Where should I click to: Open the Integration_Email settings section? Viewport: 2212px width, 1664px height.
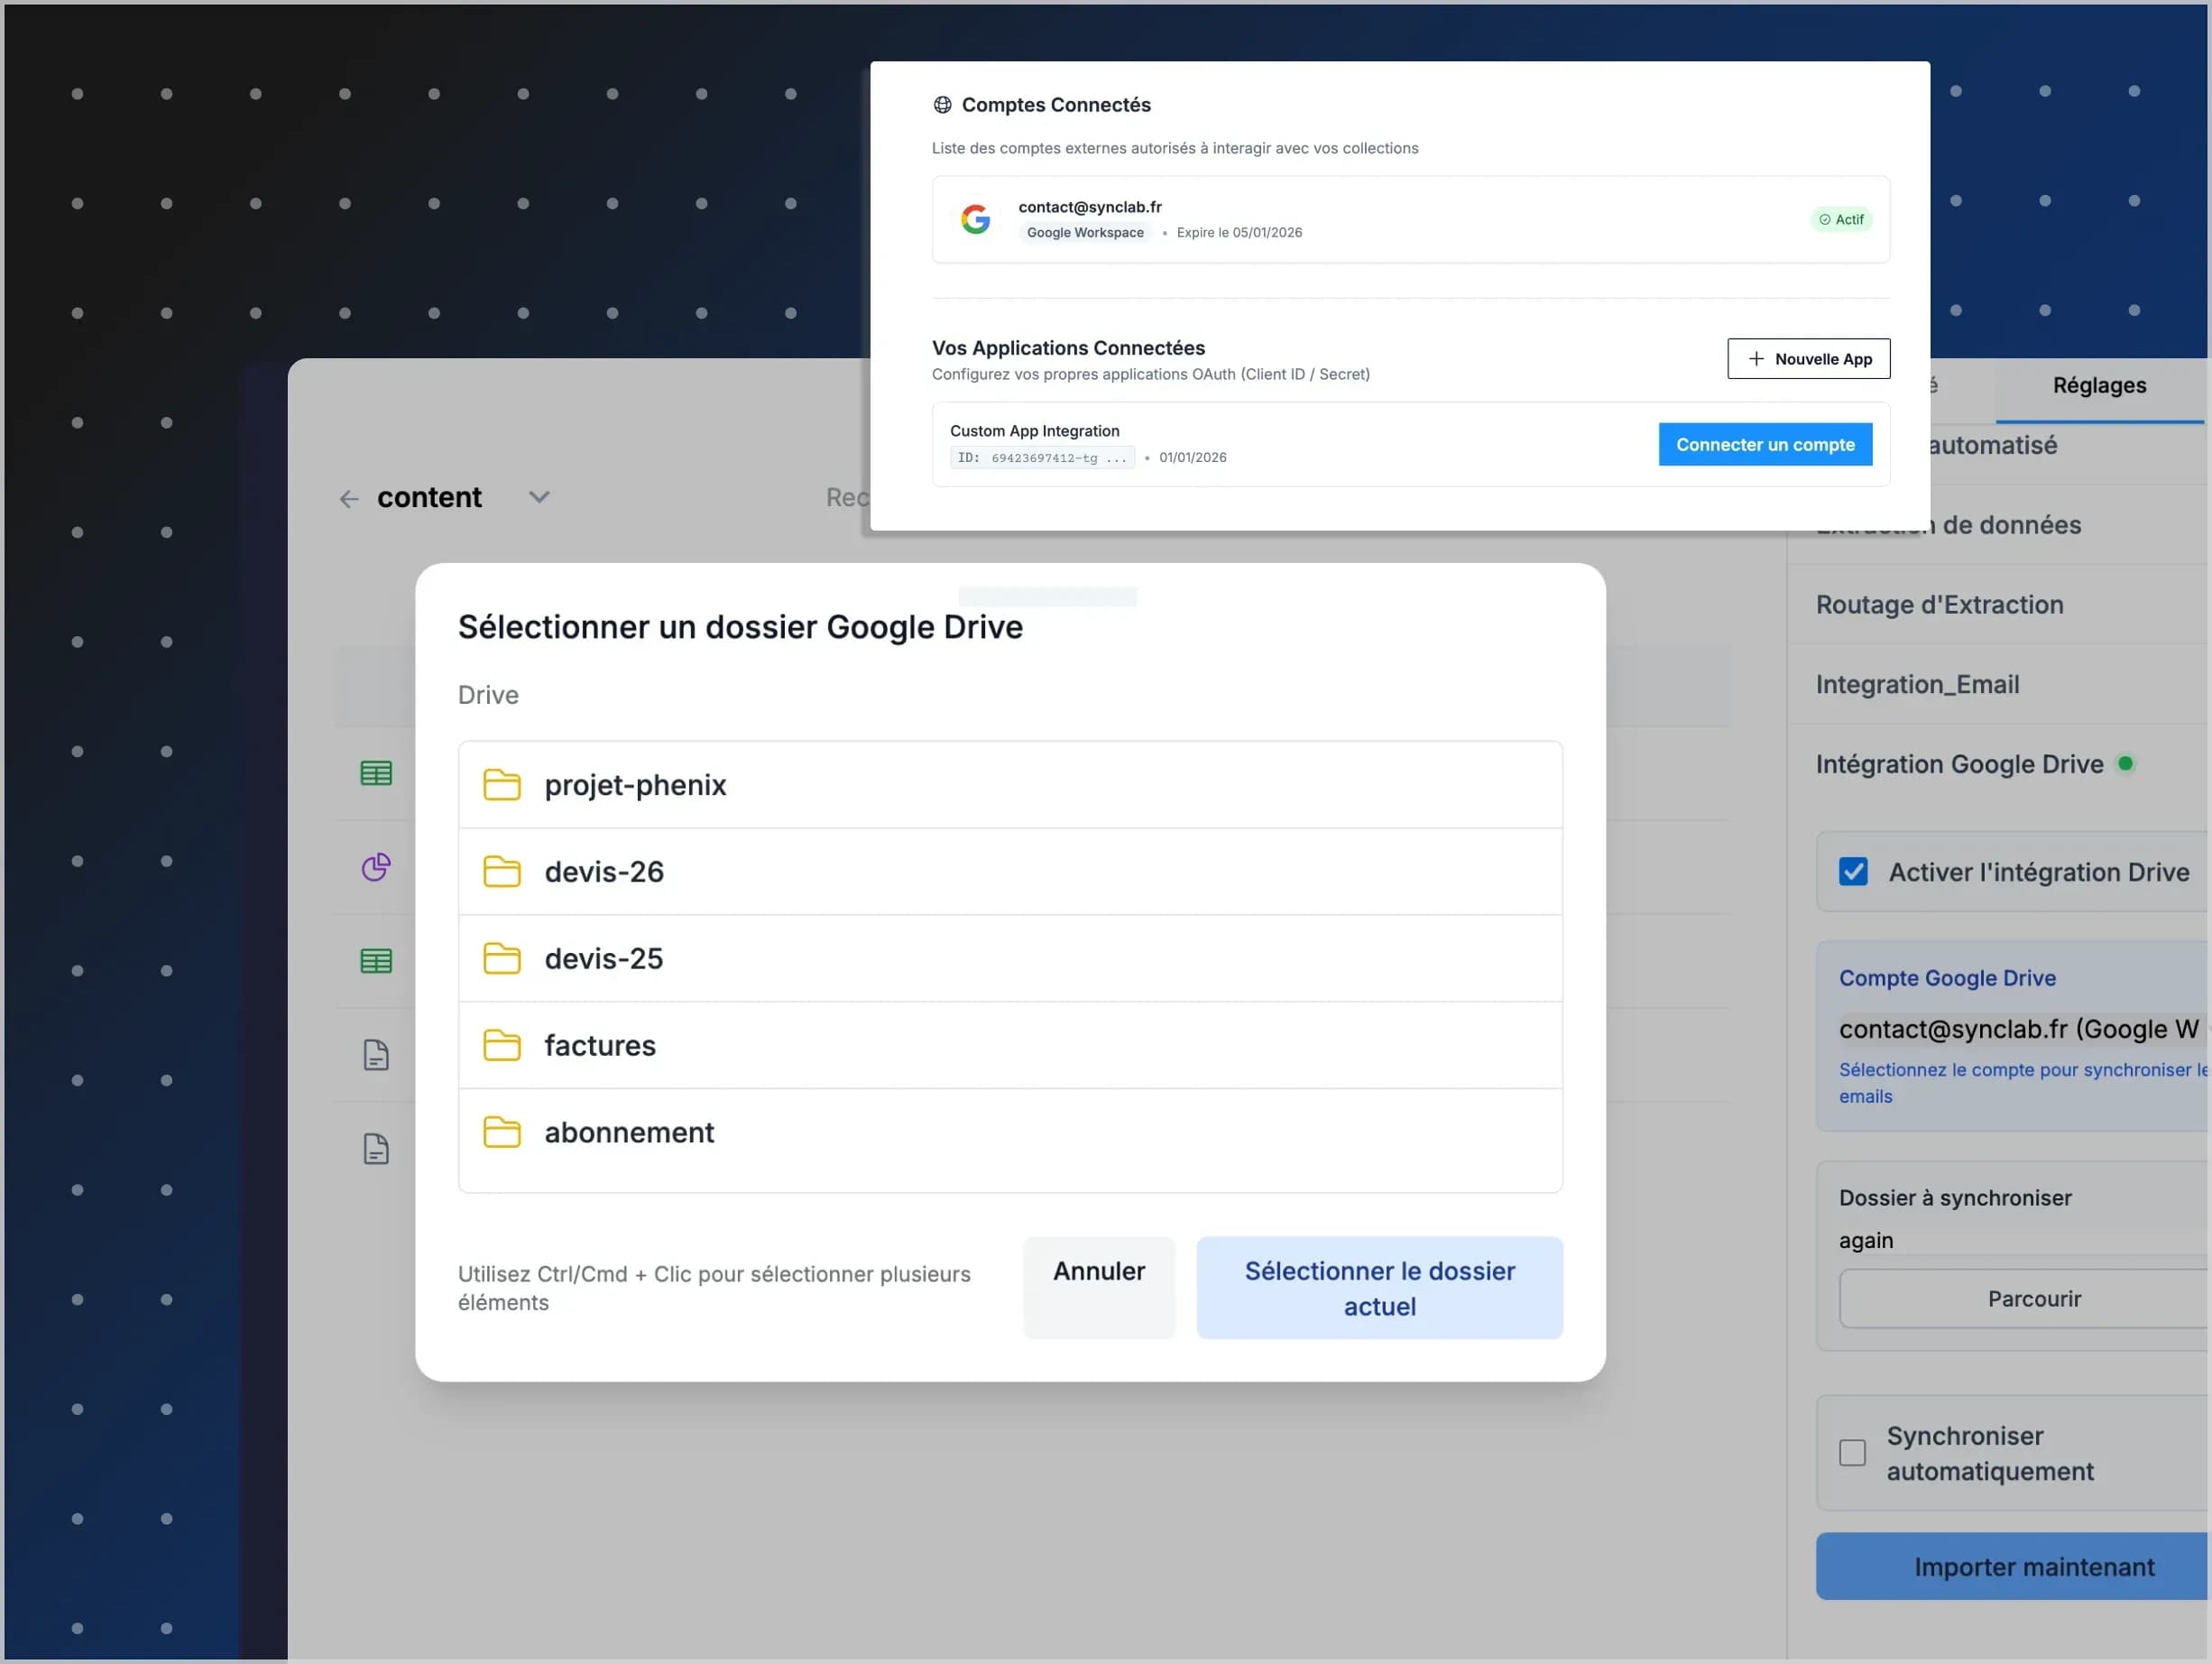pos(1917,684)
